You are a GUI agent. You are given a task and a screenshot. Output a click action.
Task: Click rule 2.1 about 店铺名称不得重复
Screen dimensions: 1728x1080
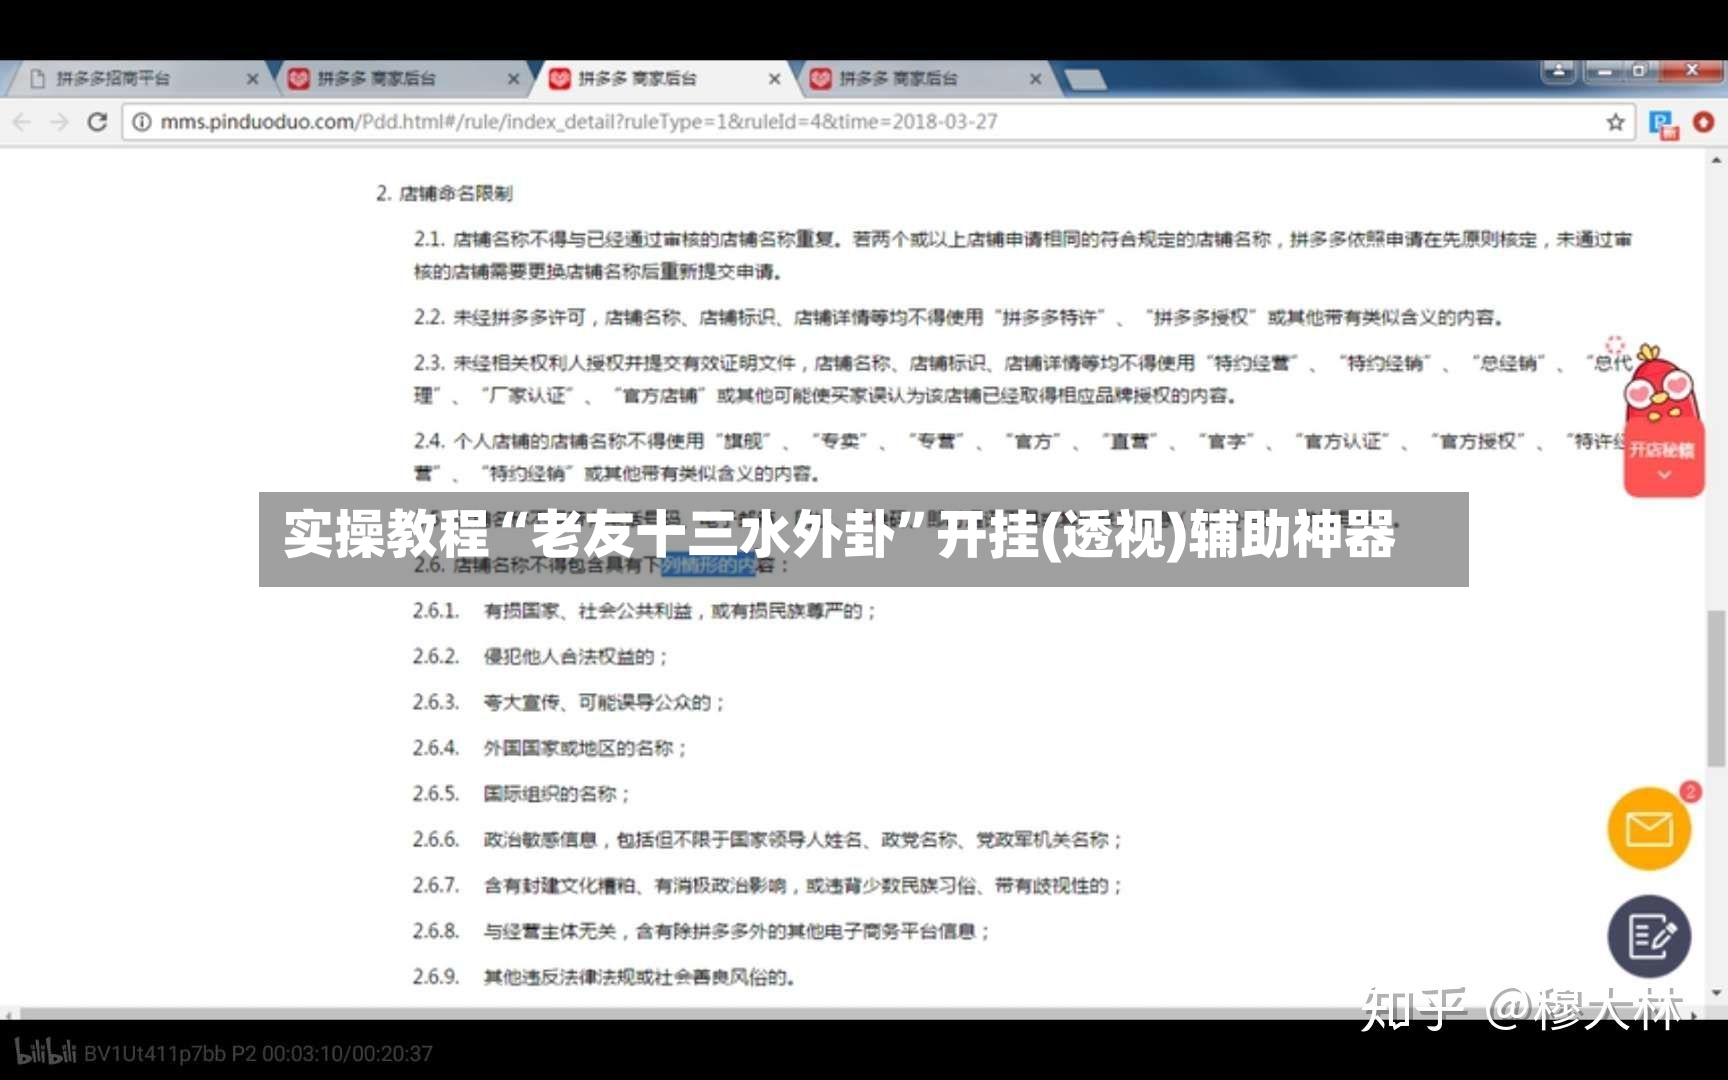pyautogui.click(x=1022, y=255)
